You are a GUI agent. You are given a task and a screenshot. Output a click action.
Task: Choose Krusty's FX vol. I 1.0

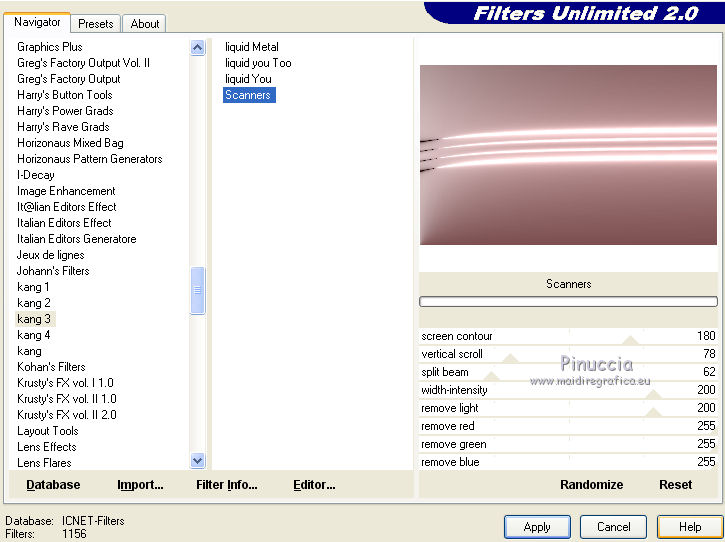(x=65, y=383)
